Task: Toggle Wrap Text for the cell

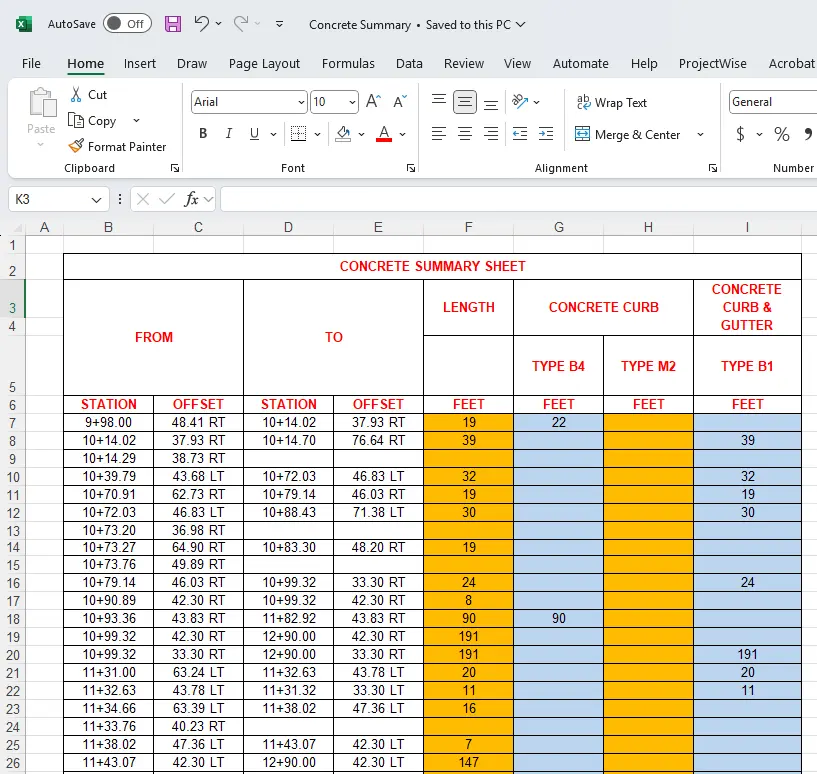Action: point(611,102)
